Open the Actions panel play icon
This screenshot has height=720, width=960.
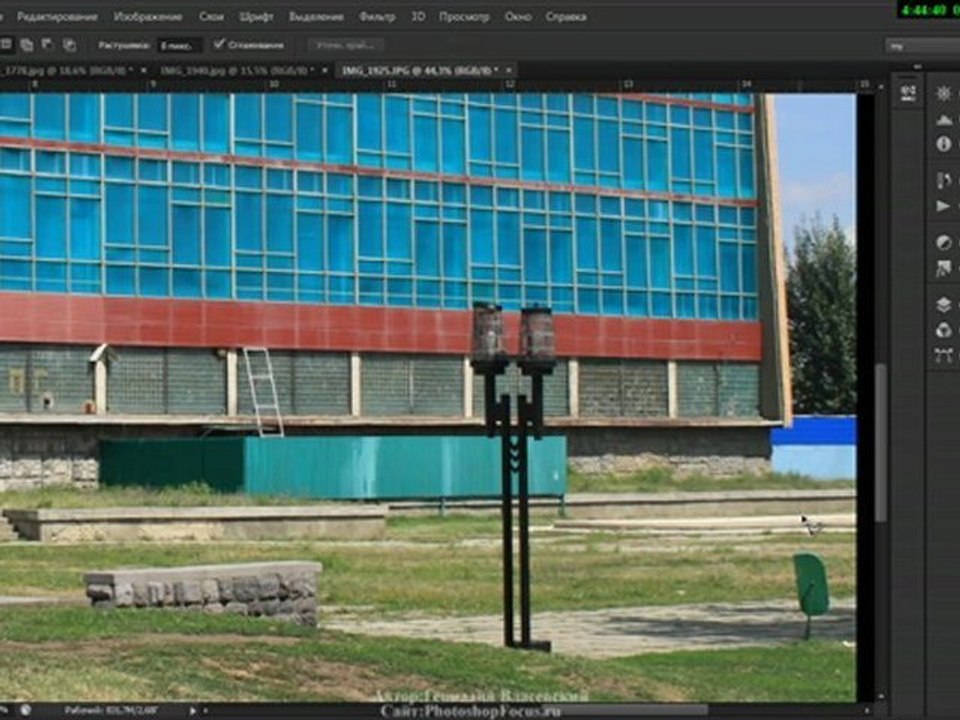click(x=943, y=206)
